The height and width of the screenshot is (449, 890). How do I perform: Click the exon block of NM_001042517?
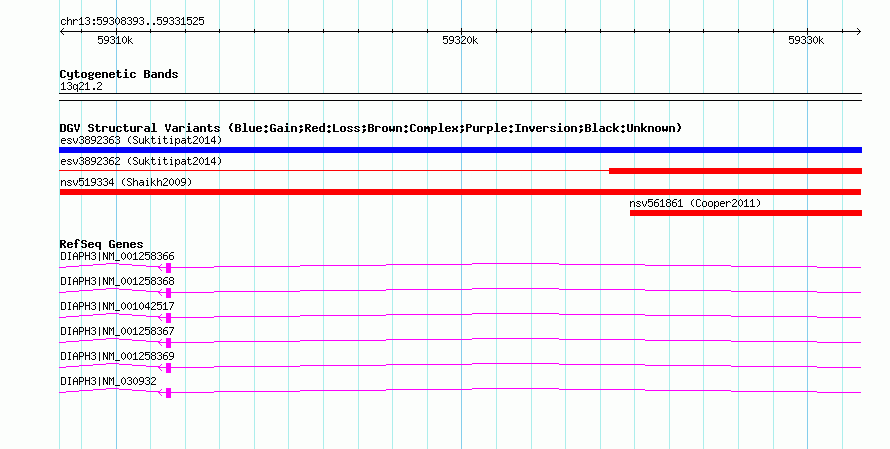coord(168,318)
